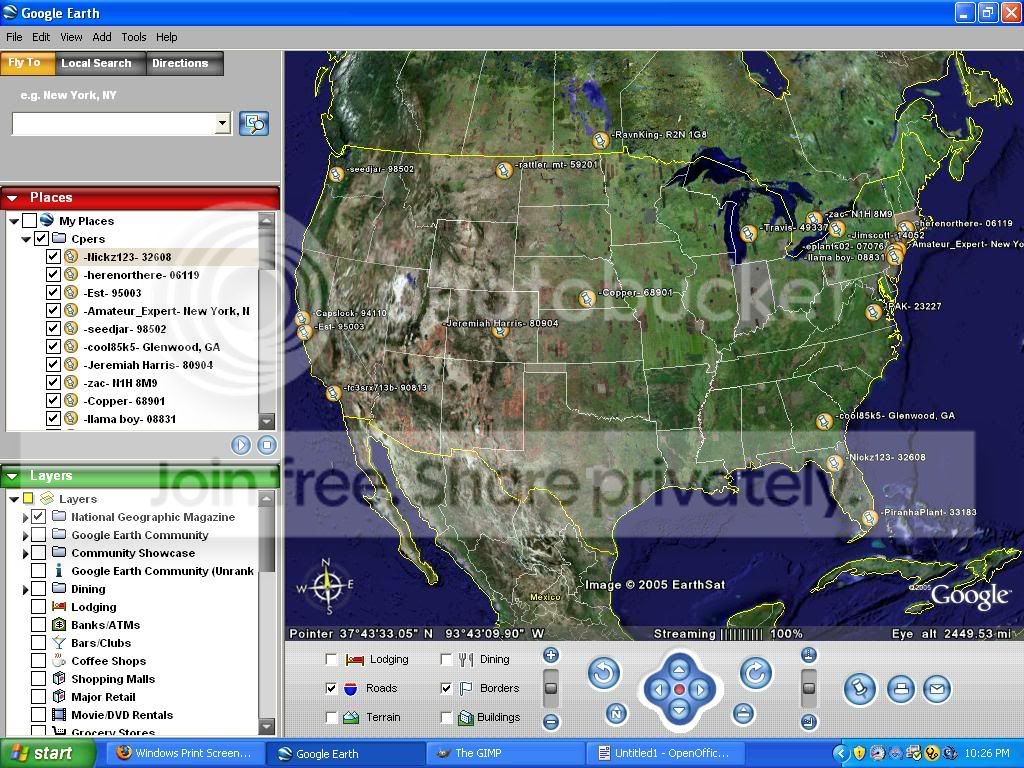Click the zoom in plus button
Screen dimensions: 1024x768
[x=551, y=655]
